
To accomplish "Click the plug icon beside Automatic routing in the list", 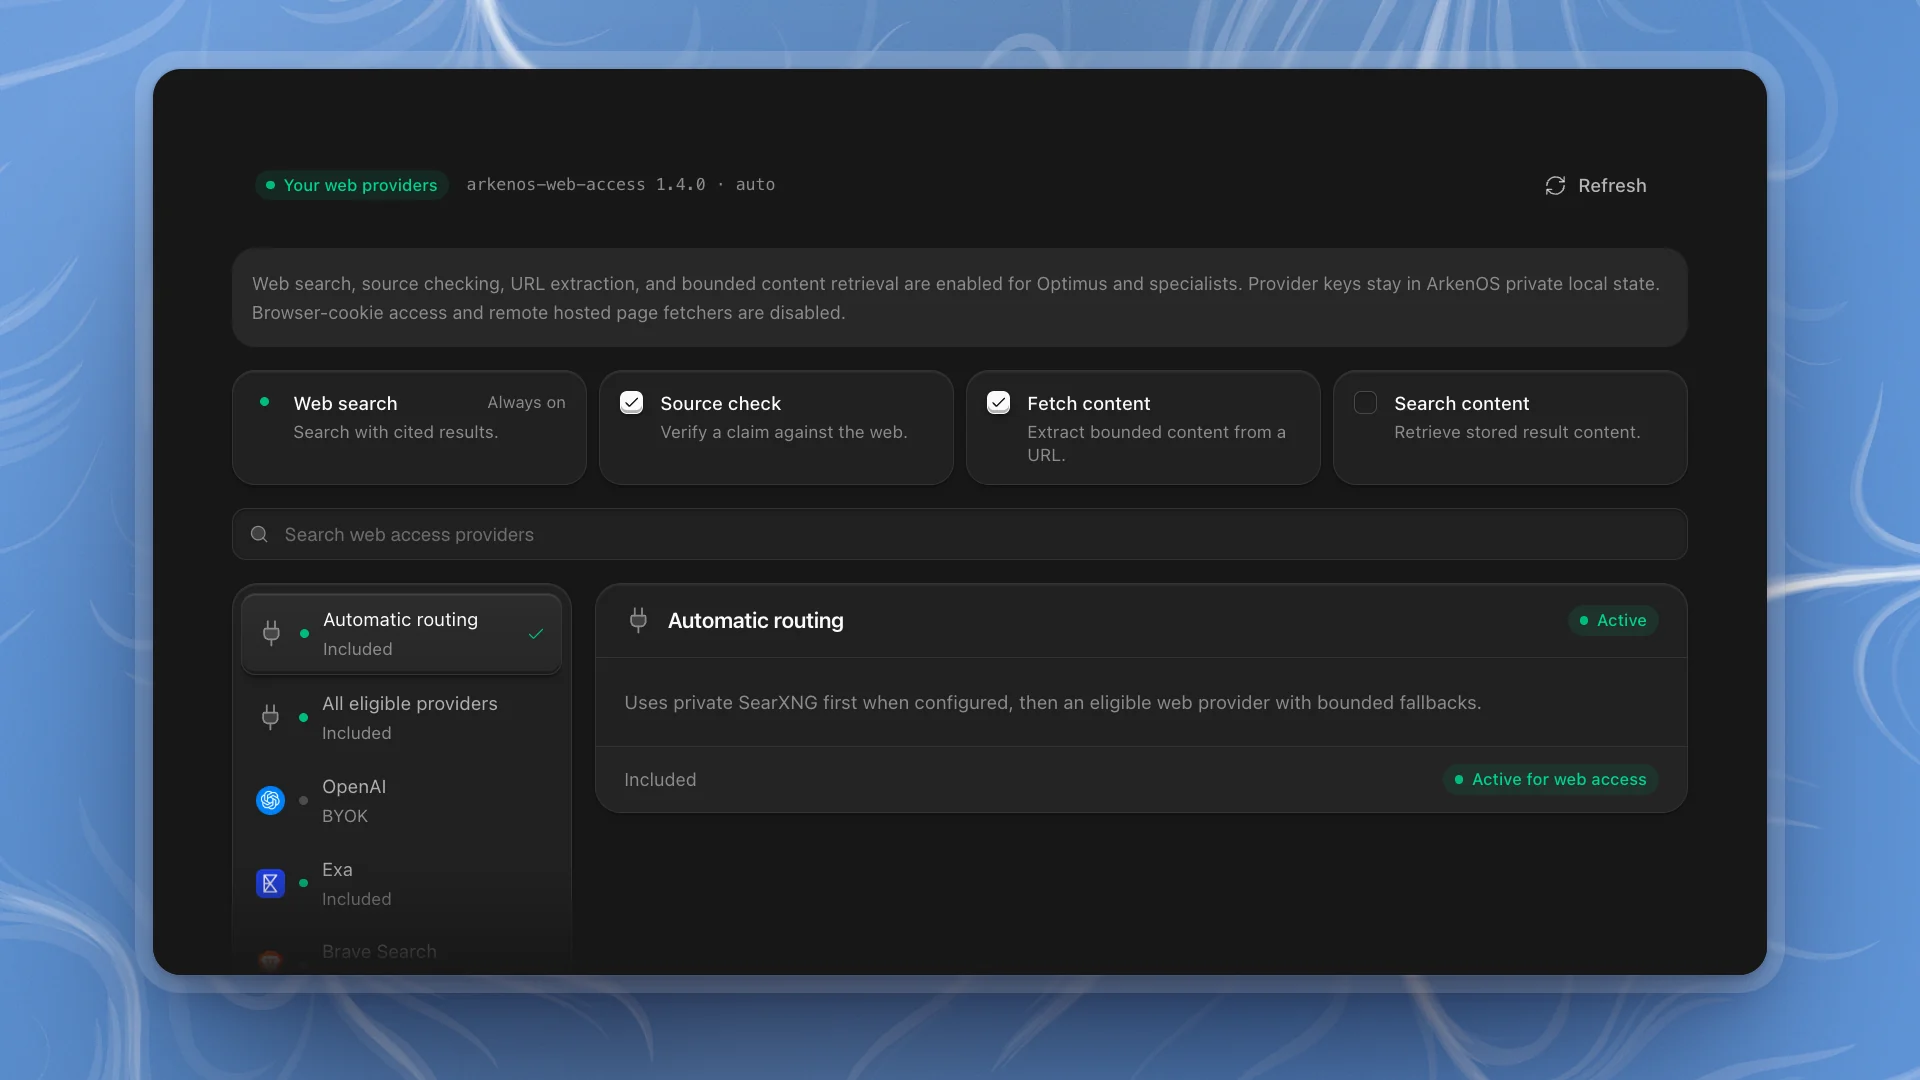I will [x=271, y=633].
